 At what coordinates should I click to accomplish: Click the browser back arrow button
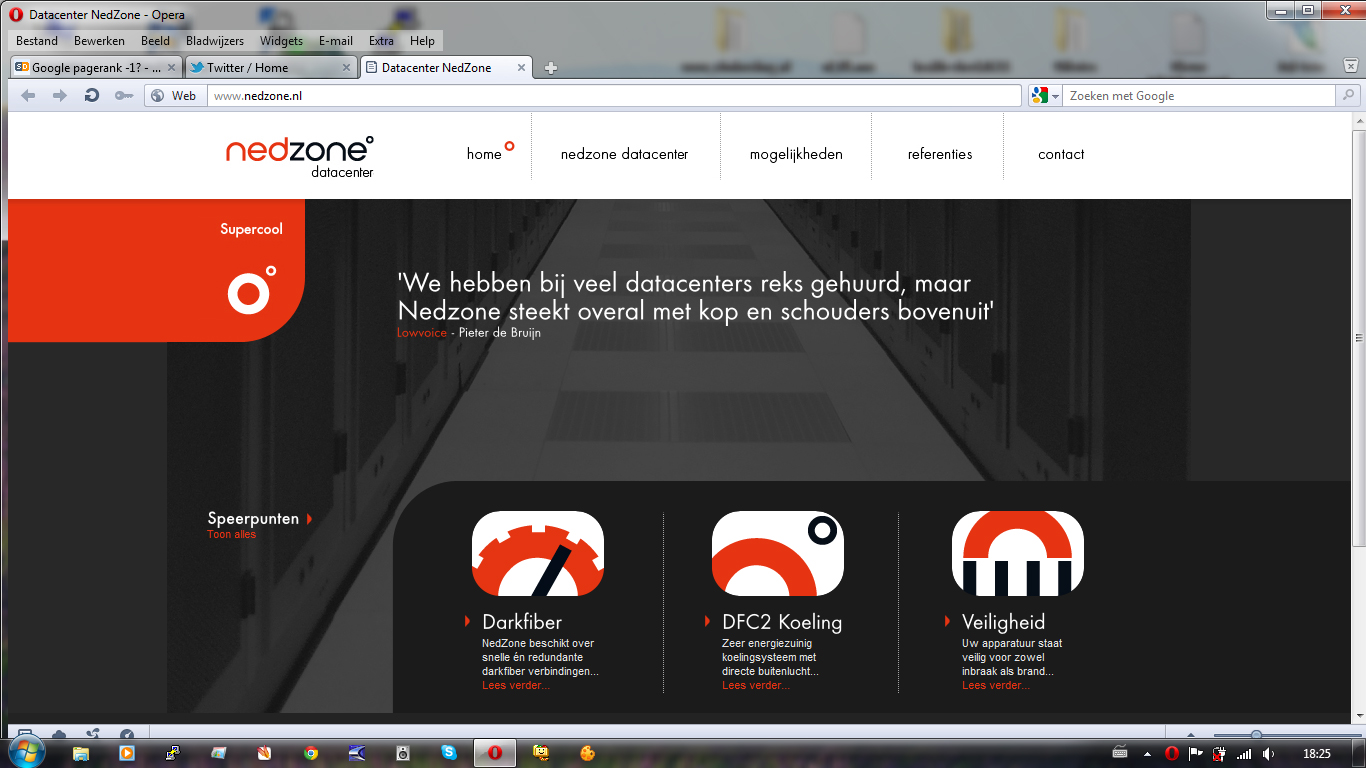(x=28, y=95)
